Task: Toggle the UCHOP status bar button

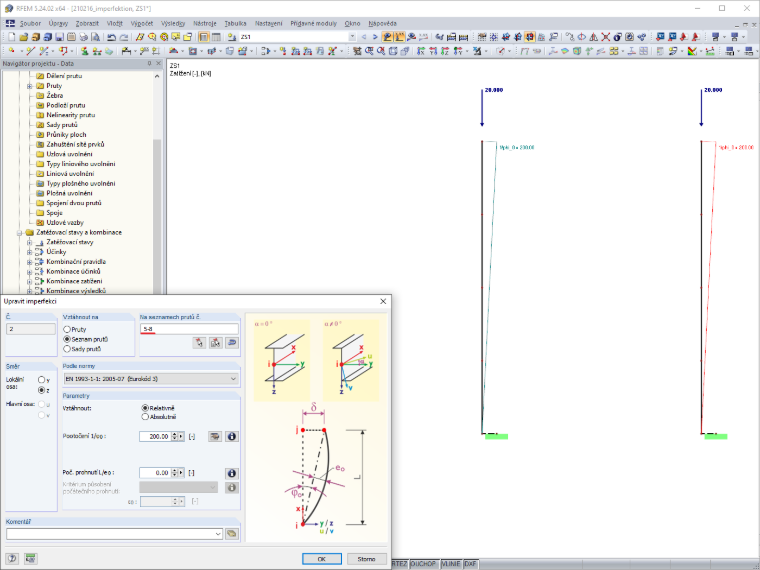Action: tap(423, 564)
